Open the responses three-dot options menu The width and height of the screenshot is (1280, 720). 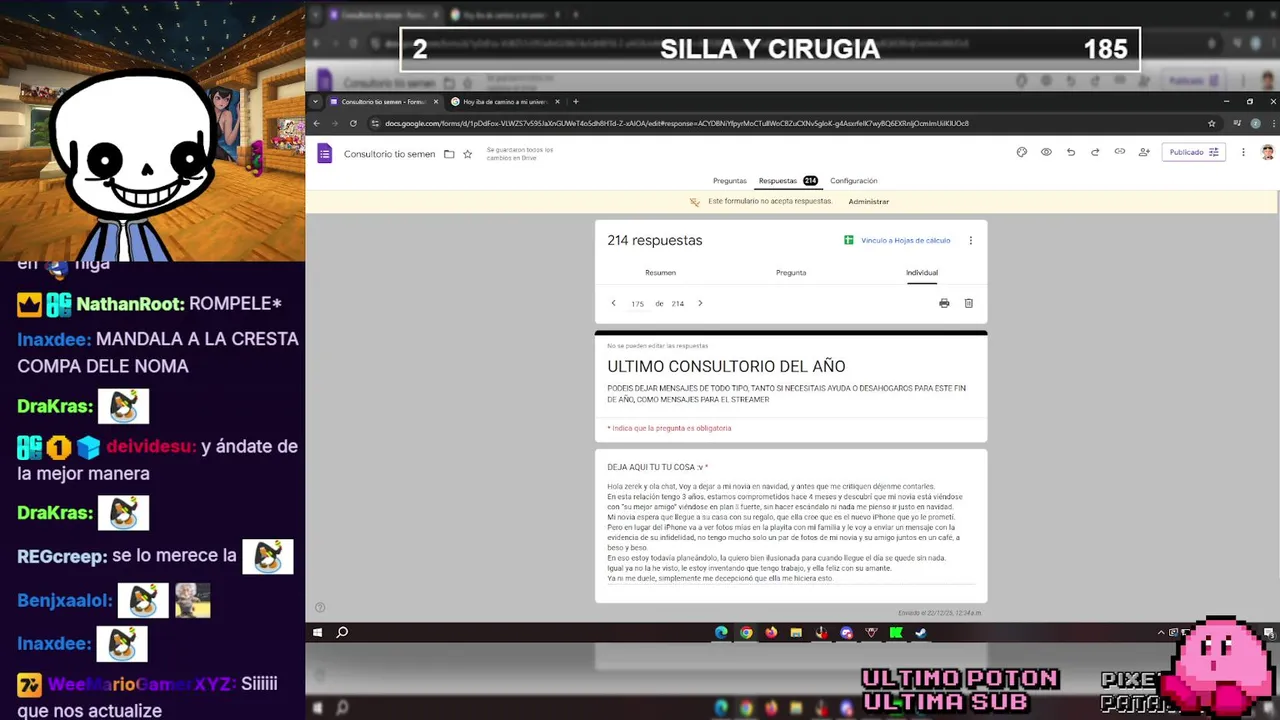970,240
